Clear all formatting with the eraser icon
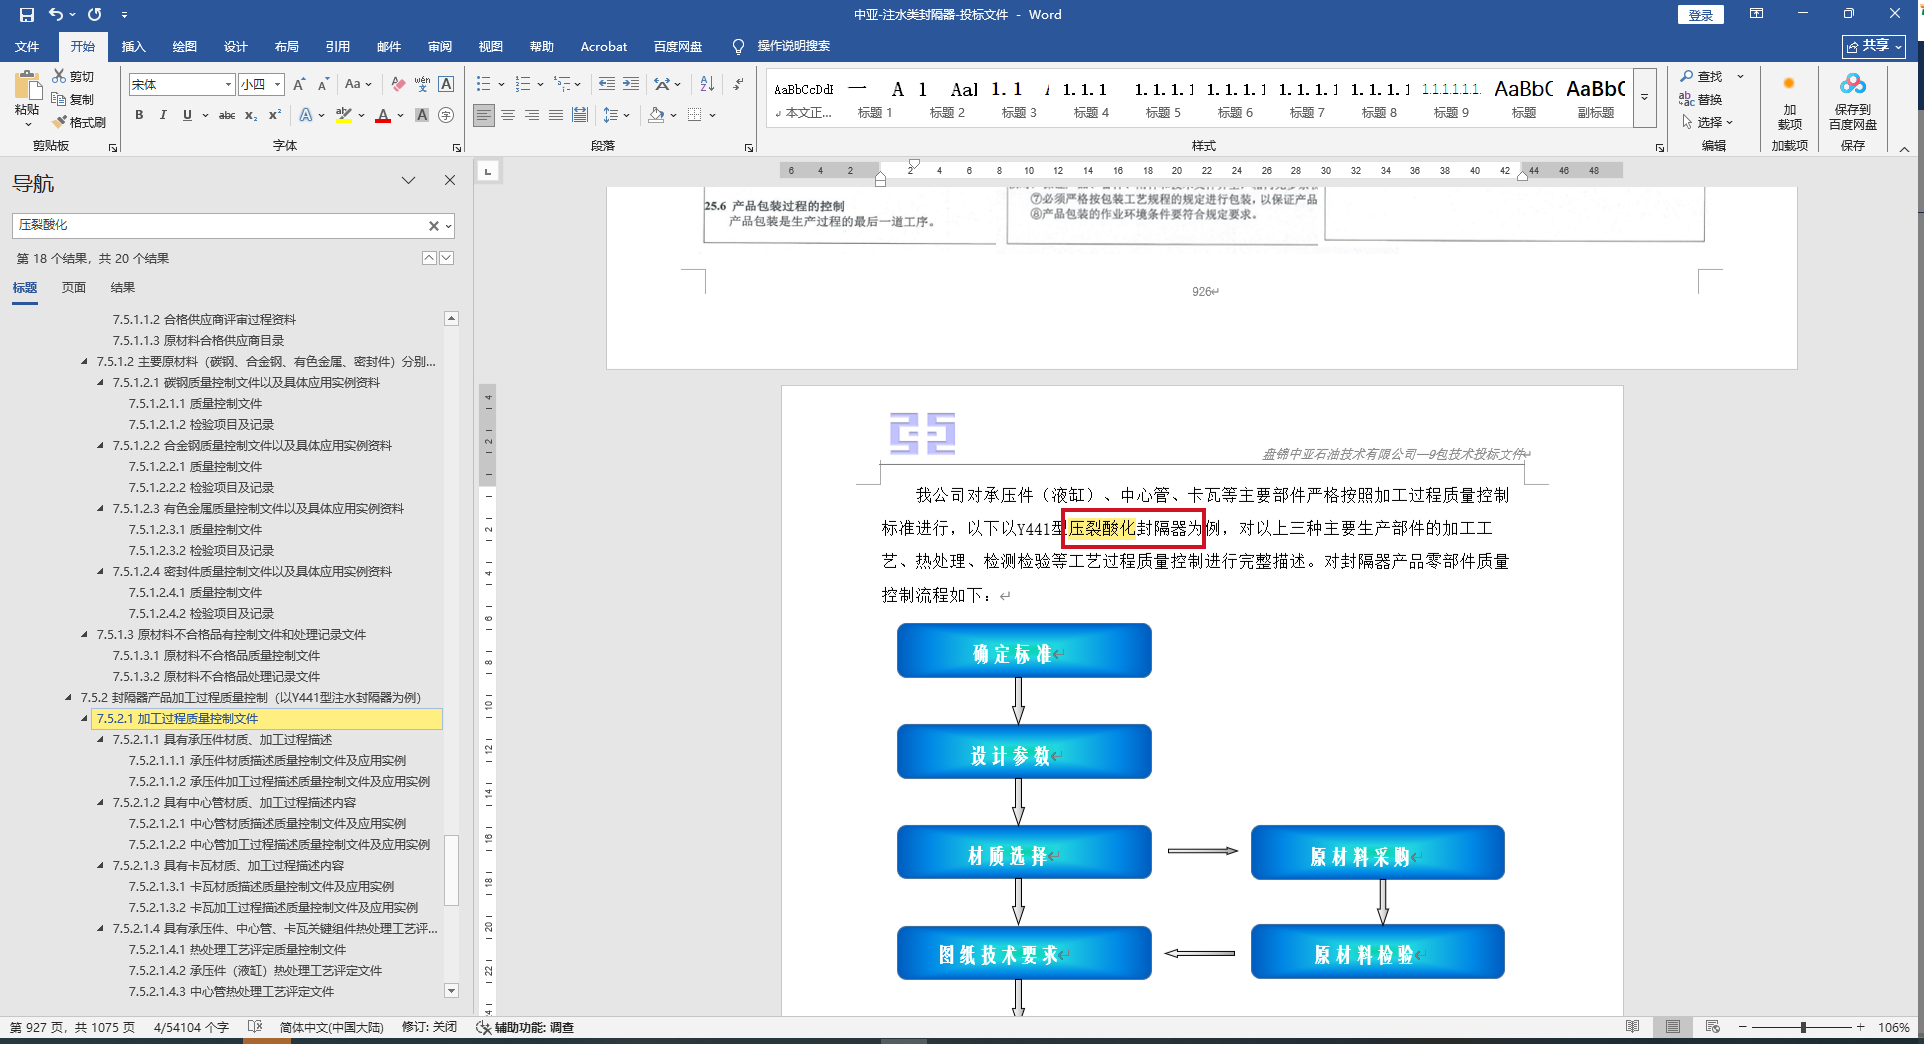Screen dimensions: 1924x1044 click(398, 85)
